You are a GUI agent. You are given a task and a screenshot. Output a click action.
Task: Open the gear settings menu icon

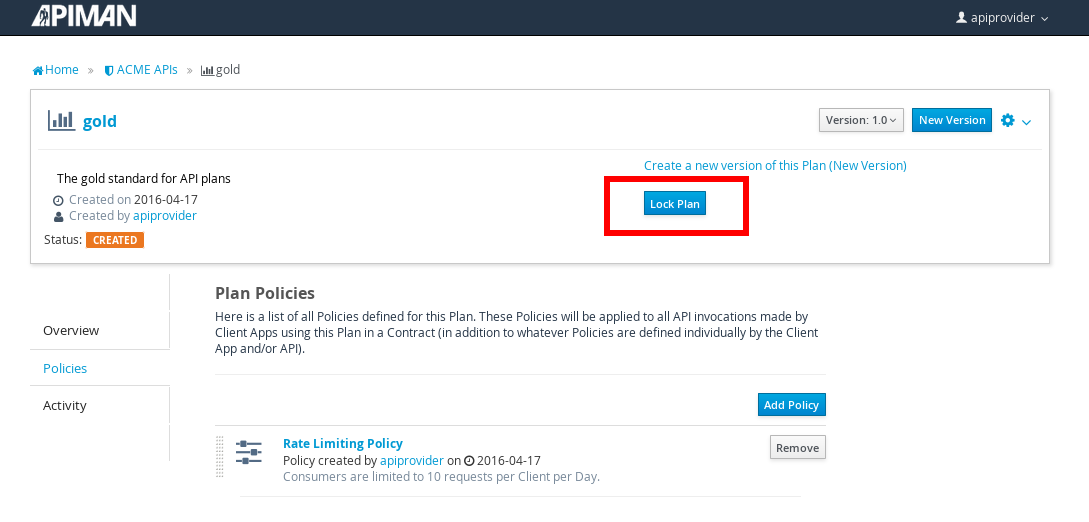pos(1007,121)
